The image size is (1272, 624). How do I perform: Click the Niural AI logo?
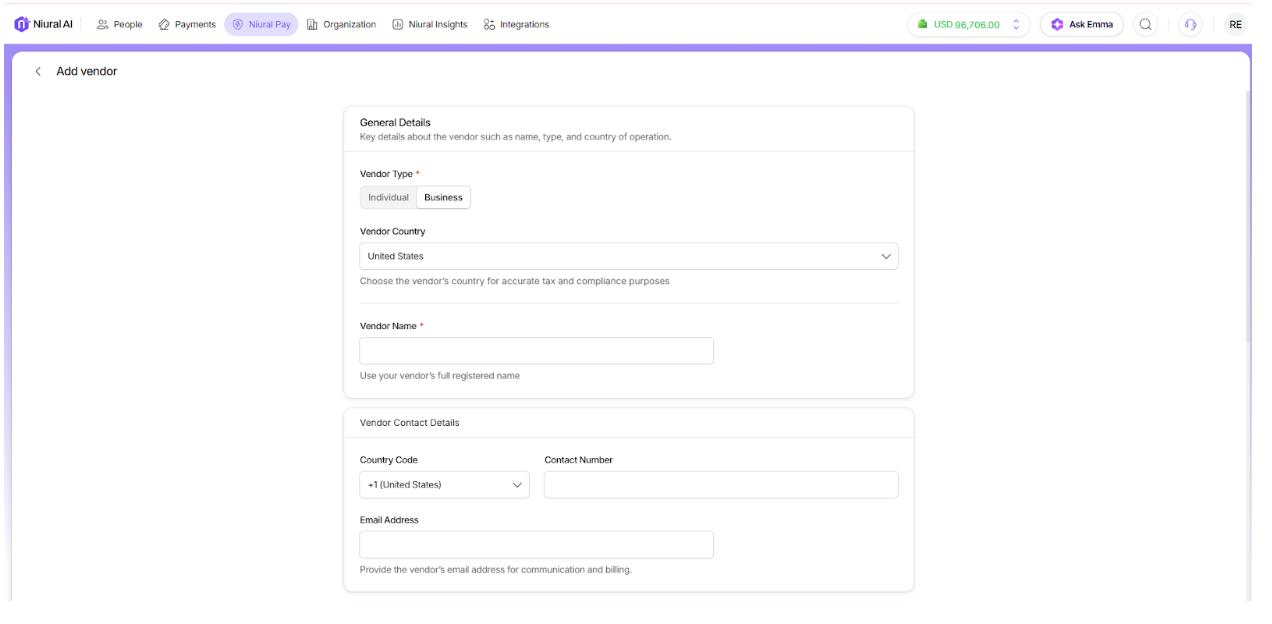[20, 24]
